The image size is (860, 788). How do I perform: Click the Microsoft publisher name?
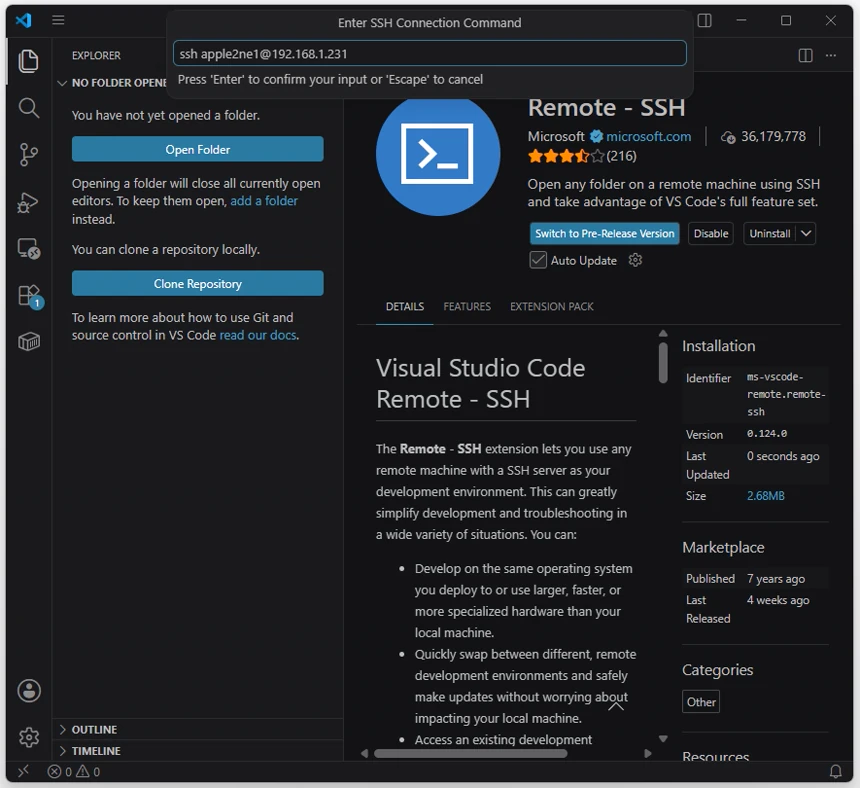[x=556, y=137]
